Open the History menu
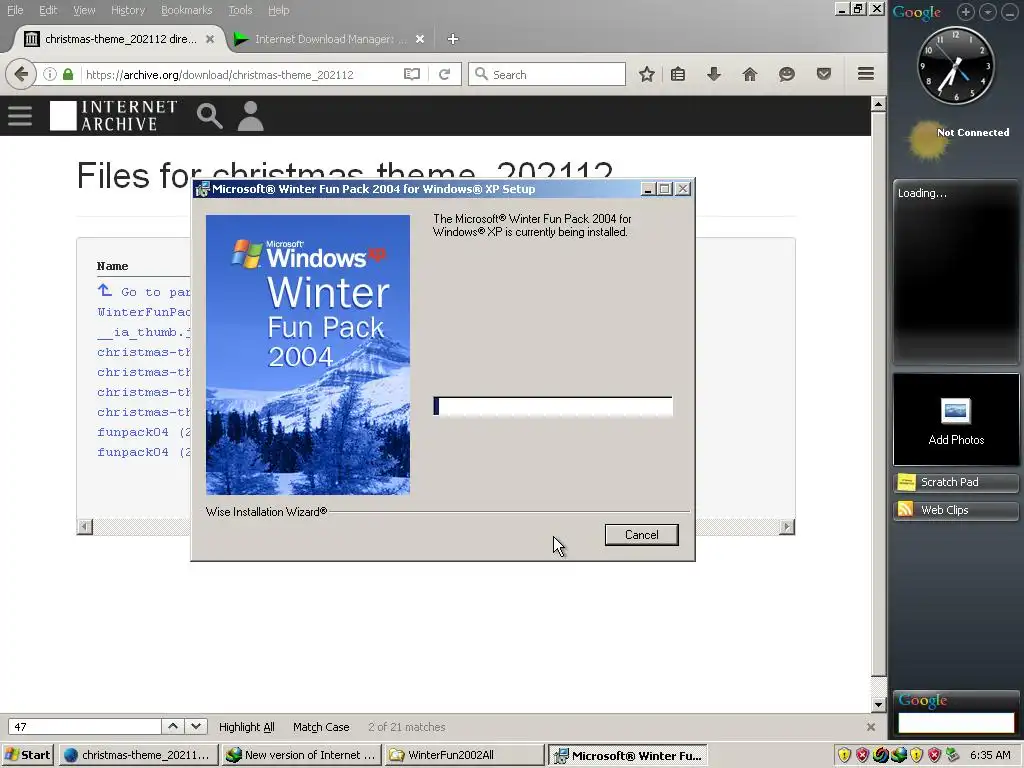The width and height of the screenshot is (1024, 768). tap(128, 10)
